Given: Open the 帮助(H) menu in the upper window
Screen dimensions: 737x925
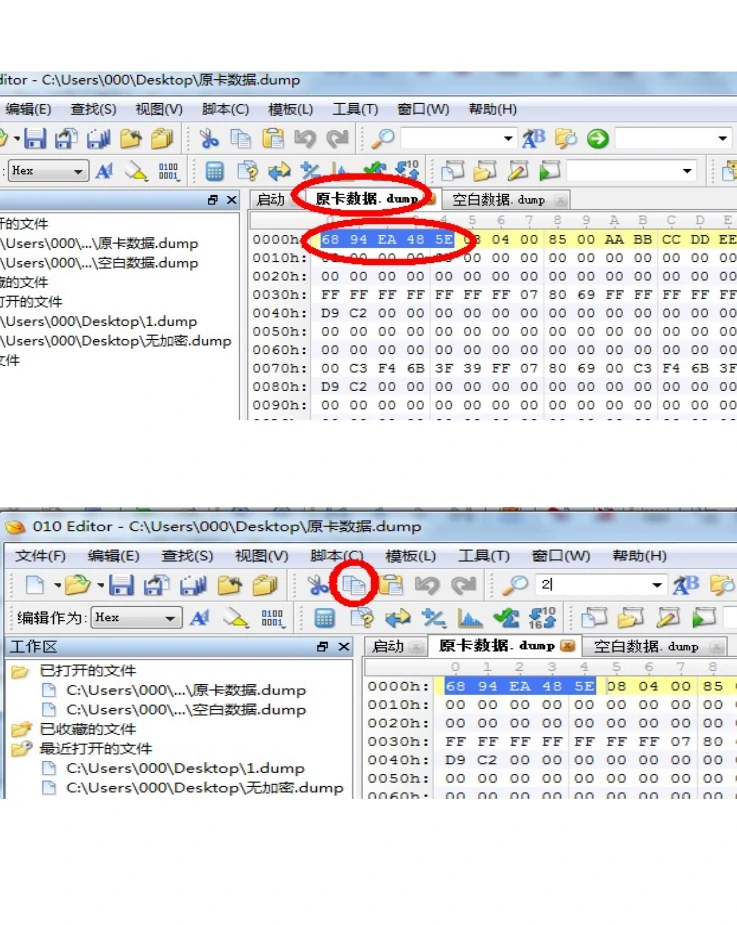Looking at the screenshot, I should (492, 109).
